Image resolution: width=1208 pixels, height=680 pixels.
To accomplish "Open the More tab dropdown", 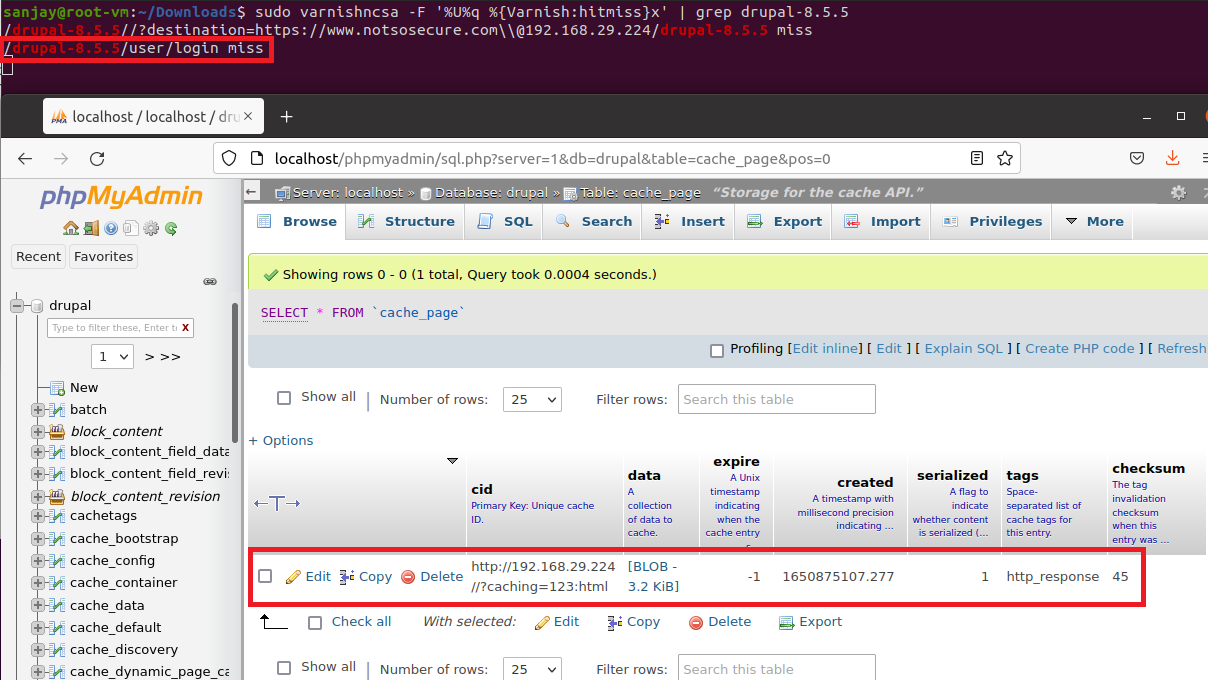I will click(1094, 222).
